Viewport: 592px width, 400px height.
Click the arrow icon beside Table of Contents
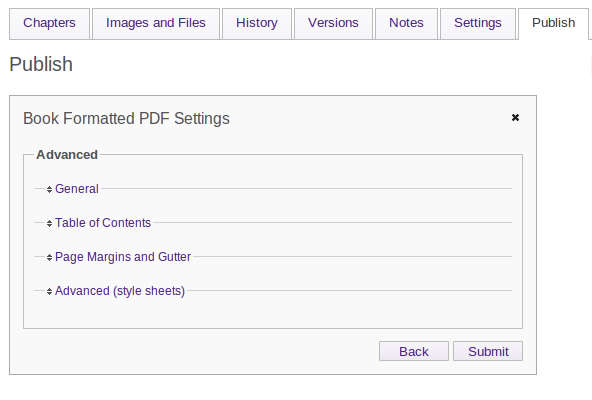pos(49,223)
